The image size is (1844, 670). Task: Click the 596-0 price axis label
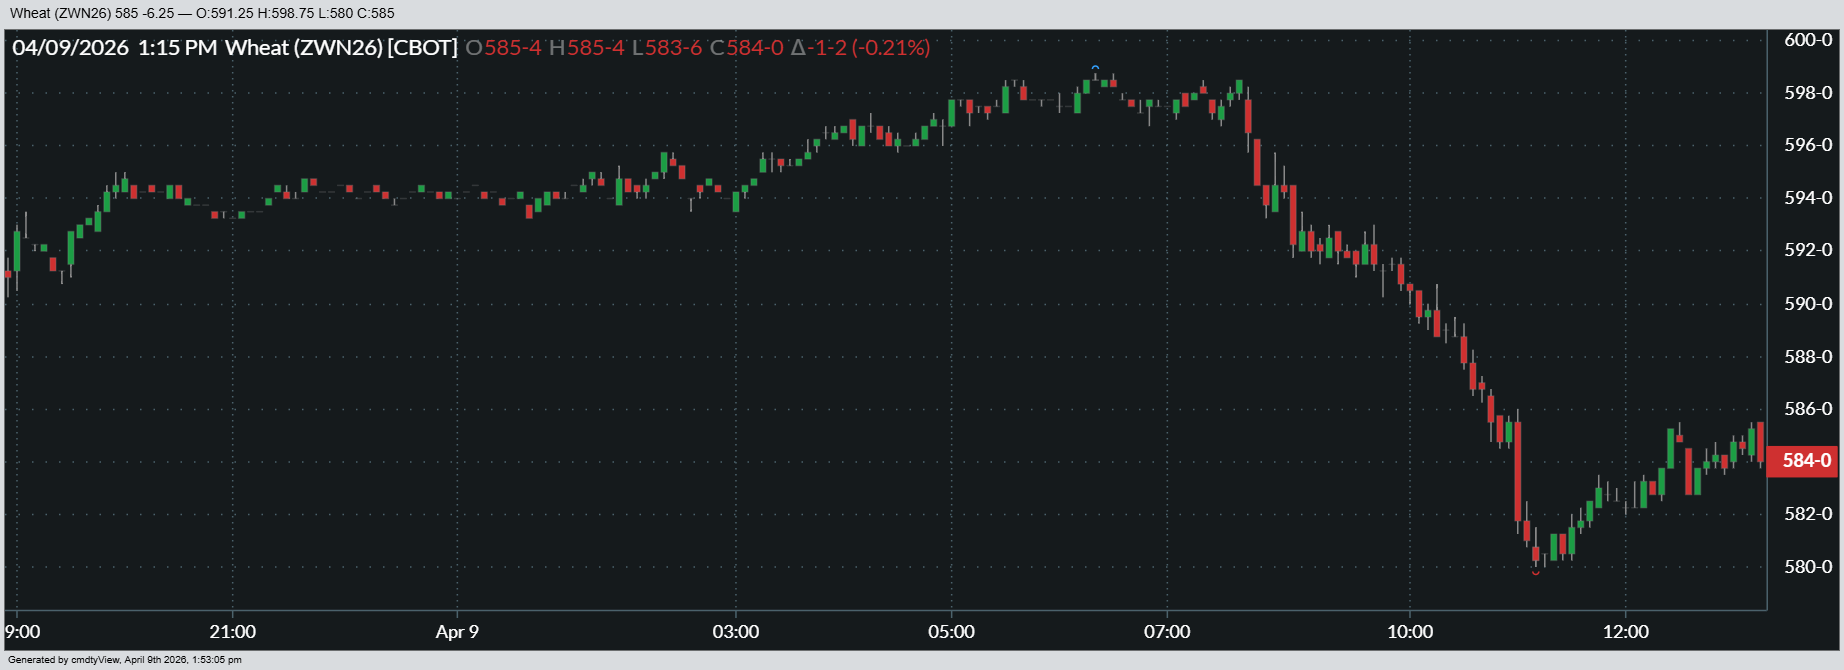1808,145
